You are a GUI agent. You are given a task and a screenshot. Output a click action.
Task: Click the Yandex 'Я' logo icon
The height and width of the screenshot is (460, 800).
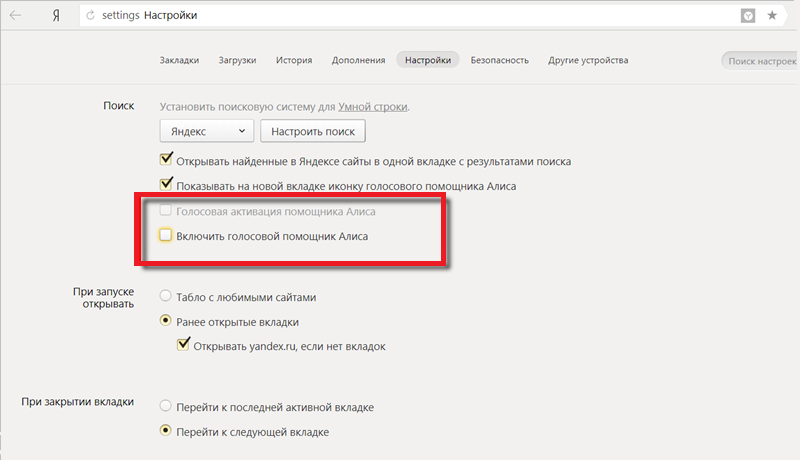pyautogui.click(x=56, y=16)
